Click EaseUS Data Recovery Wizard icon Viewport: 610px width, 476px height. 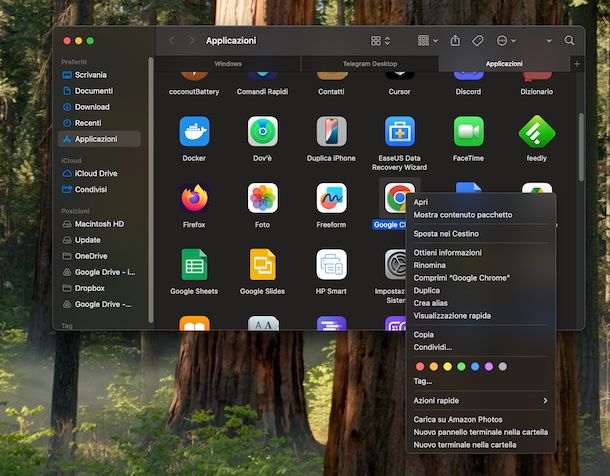400,131
